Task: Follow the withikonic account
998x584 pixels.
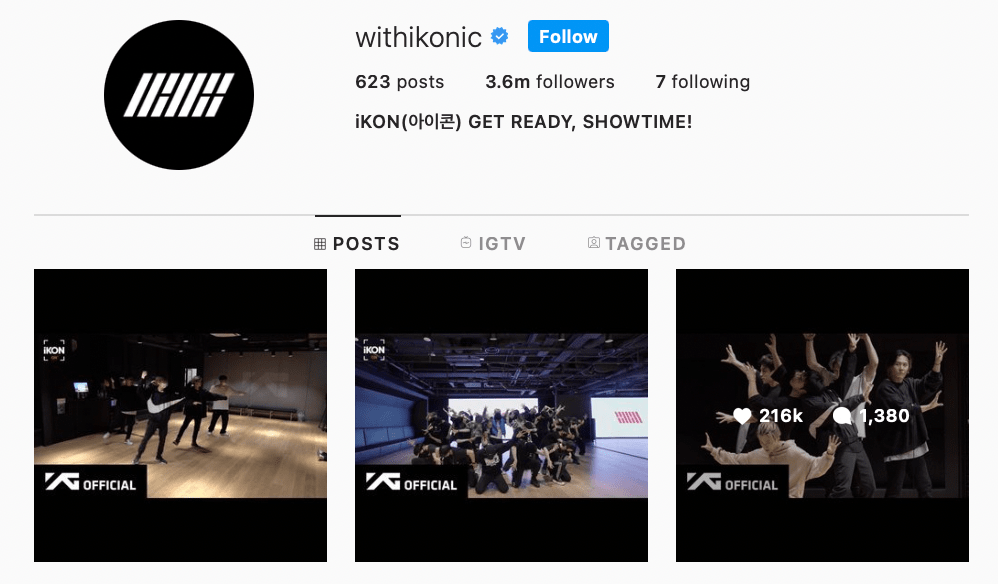Action: point(568,36)
